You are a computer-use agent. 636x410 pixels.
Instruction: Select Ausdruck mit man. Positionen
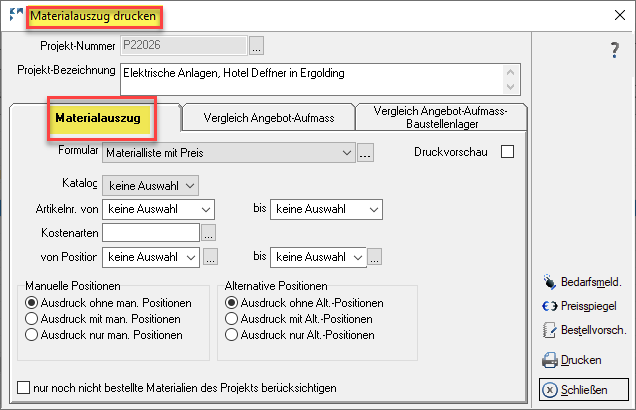[x=33, y=318]
